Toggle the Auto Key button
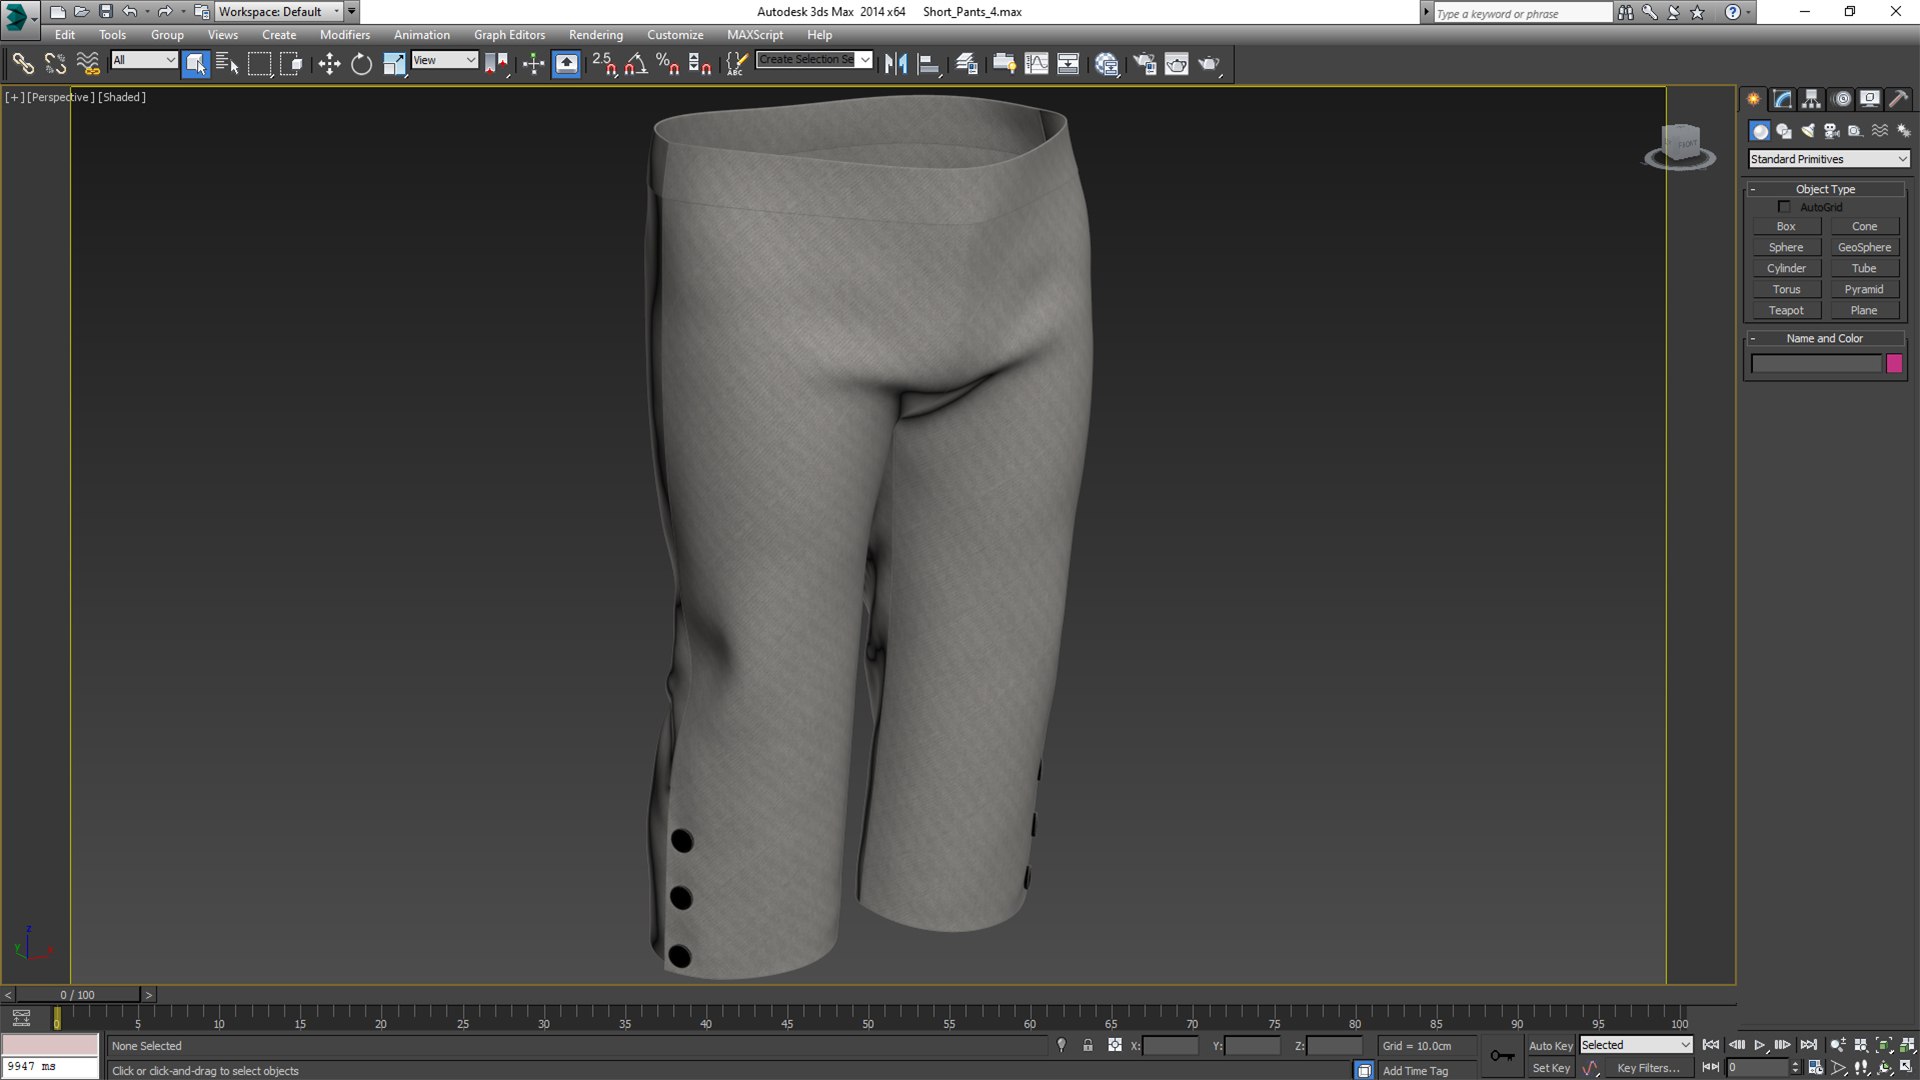 point(1550,1046)
